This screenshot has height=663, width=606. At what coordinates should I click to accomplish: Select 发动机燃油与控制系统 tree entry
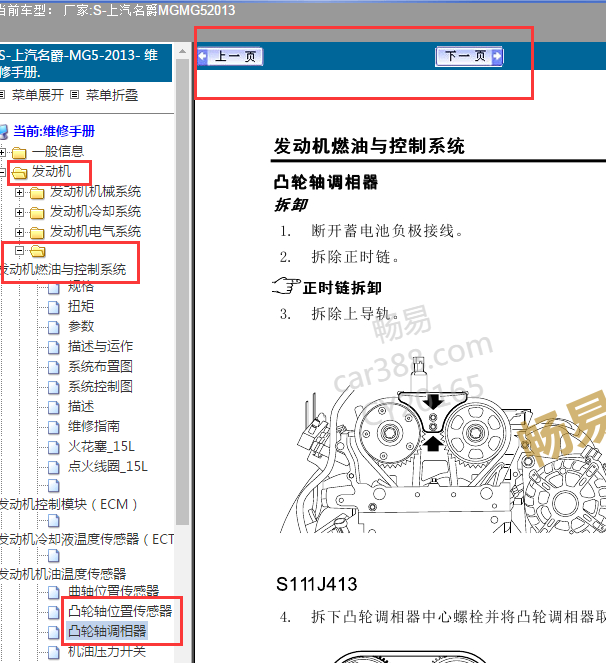pos(63,269)
